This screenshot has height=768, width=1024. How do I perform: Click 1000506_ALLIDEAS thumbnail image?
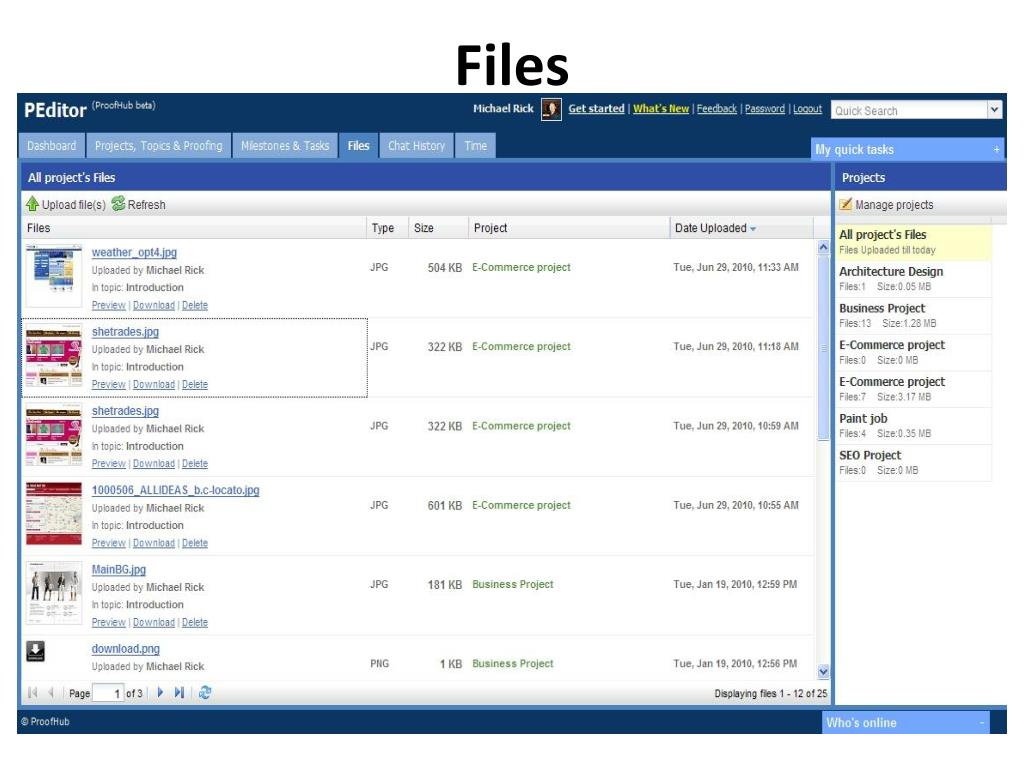tap(54, 513)
